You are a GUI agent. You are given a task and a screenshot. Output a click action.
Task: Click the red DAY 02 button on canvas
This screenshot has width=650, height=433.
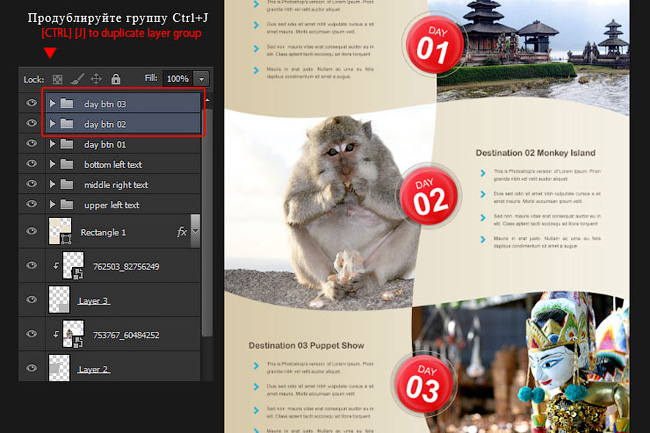[x=429, y=196]
